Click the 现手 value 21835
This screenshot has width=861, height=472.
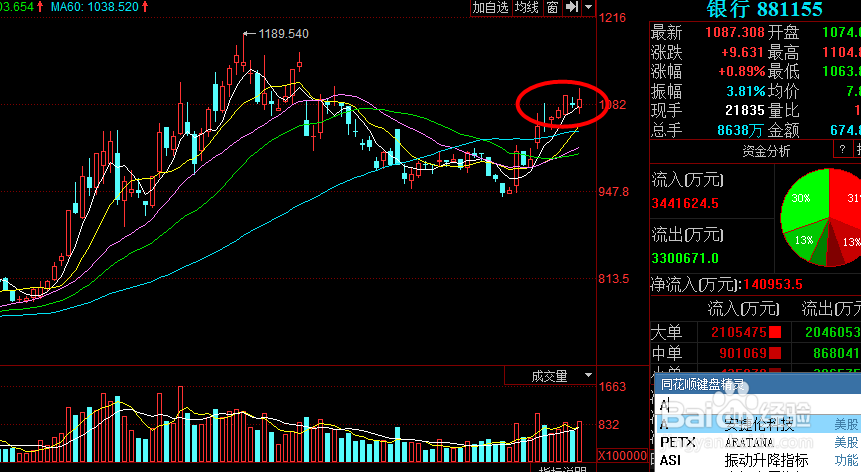pos(745,110)
